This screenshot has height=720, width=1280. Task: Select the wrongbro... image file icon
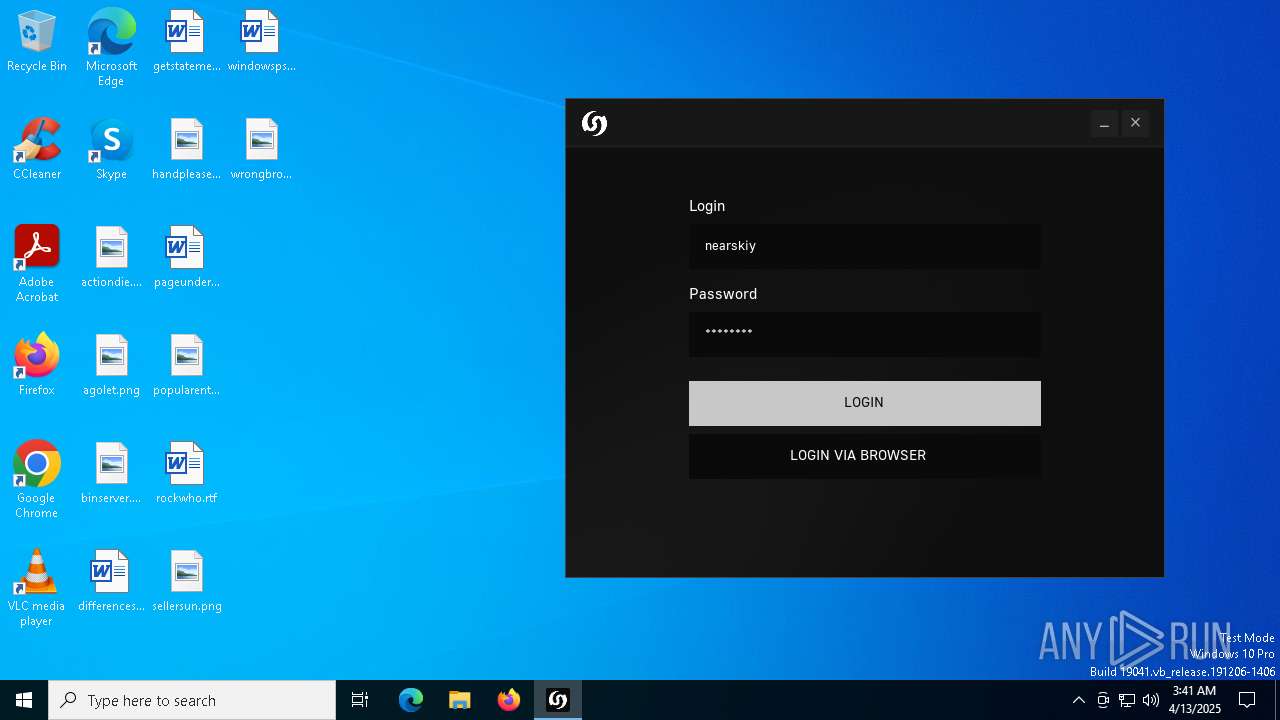pyautogui.click(x=261, y=150)
